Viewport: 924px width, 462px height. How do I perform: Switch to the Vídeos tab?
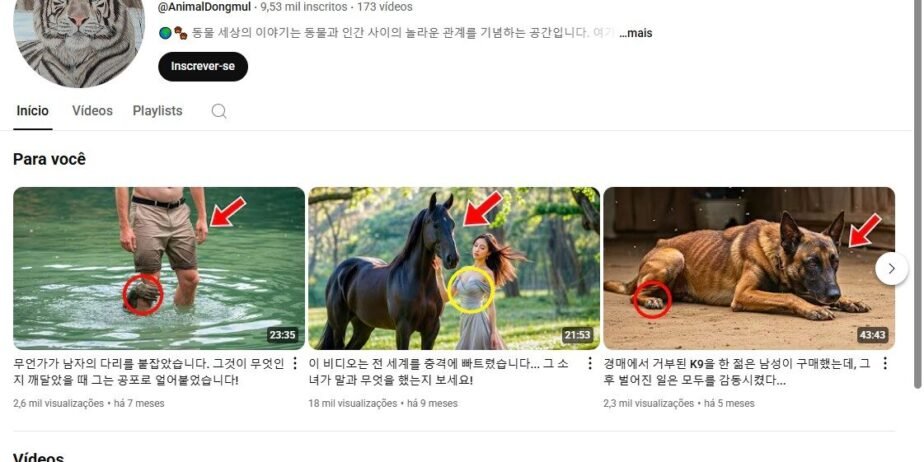(x=93, y=111)
